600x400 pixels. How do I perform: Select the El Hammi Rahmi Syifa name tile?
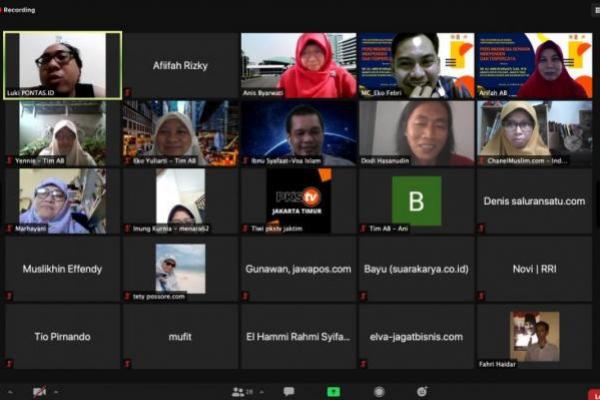point(299,336)
